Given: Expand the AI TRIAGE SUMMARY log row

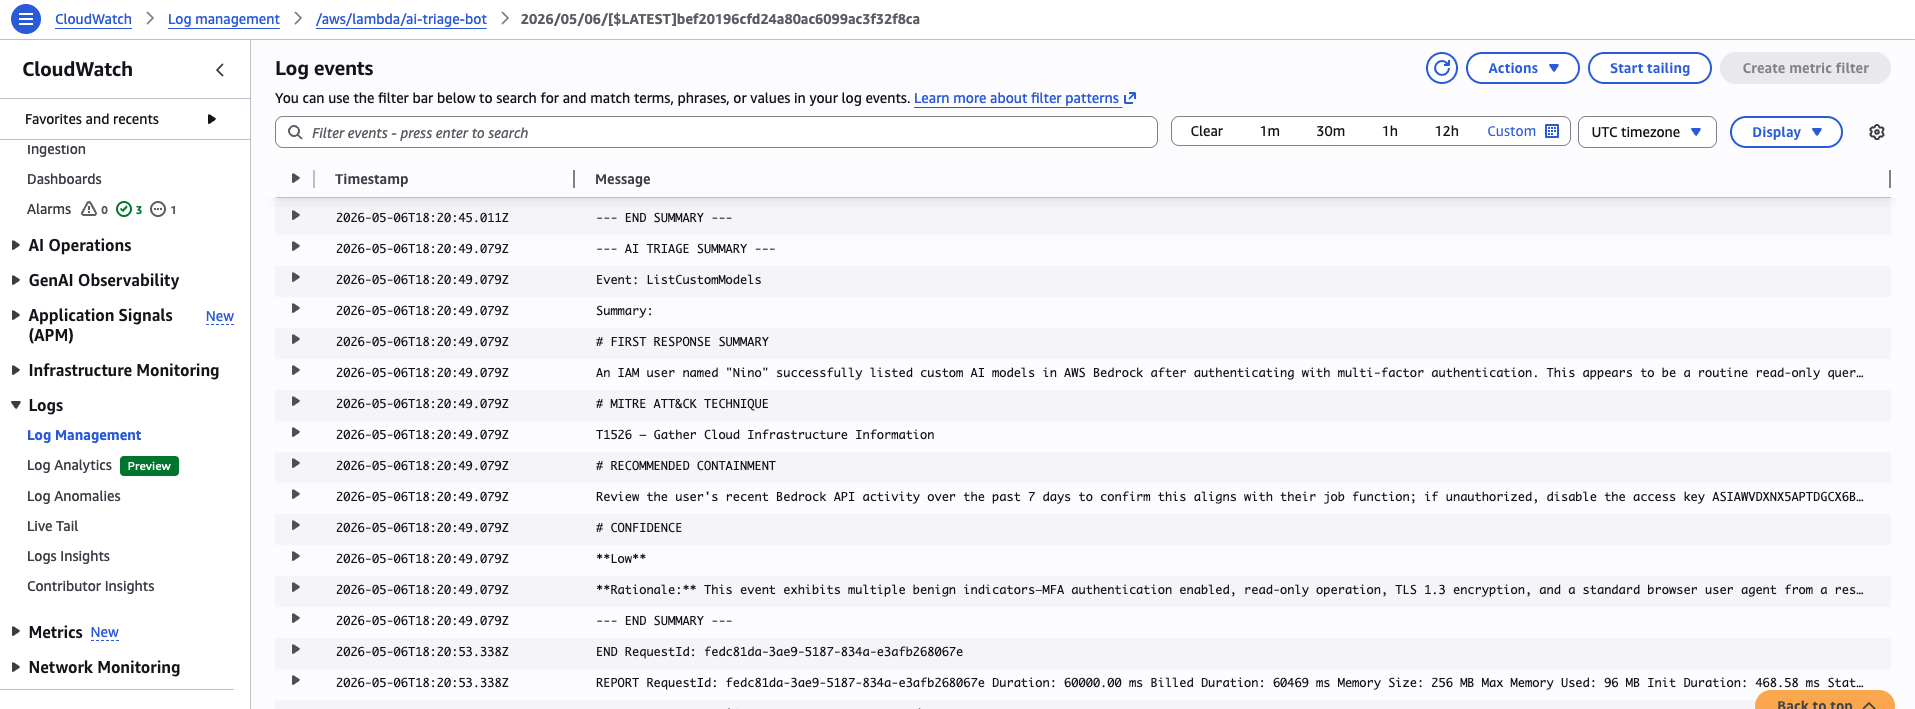Looking at the screenshot, I should [295, 247].
